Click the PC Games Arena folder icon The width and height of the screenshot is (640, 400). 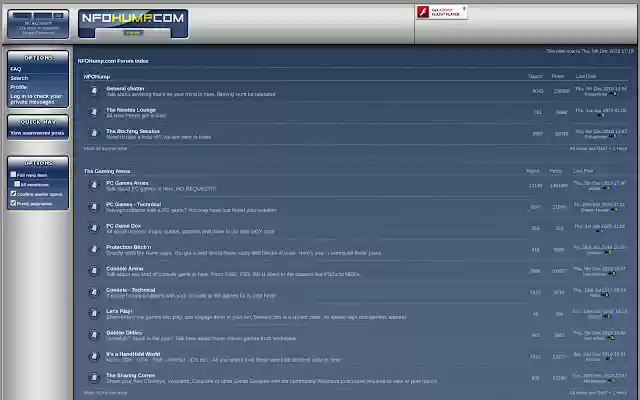pos(94,185)
